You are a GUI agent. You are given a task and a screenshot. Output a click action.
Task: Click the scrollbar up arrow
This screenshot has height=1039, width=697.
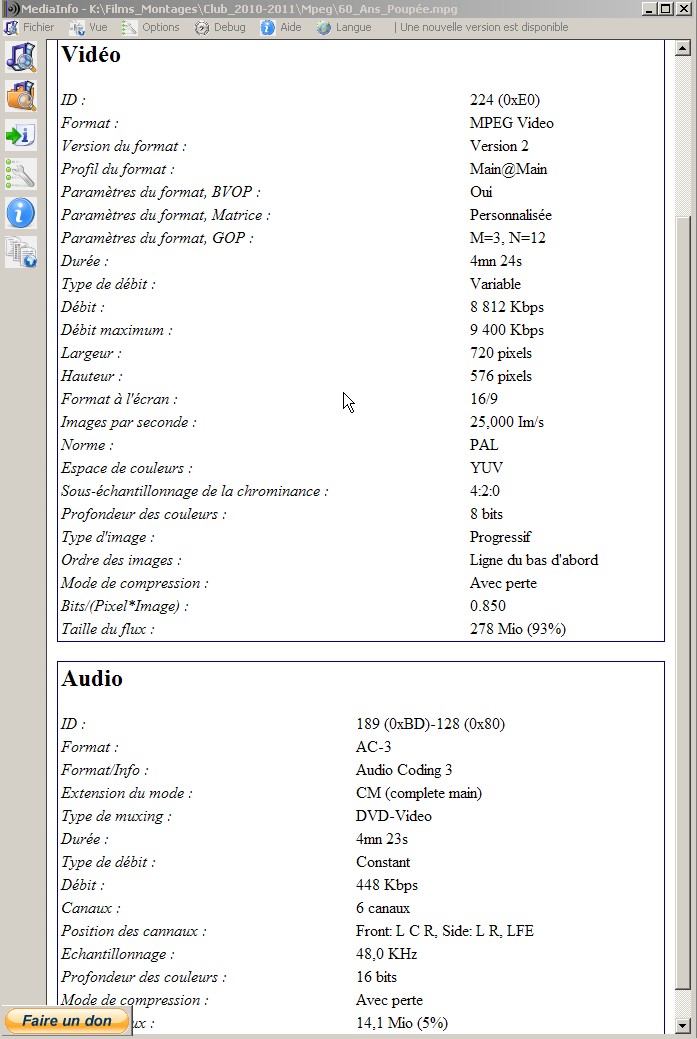pyautogui.click(x=682, y=48)
